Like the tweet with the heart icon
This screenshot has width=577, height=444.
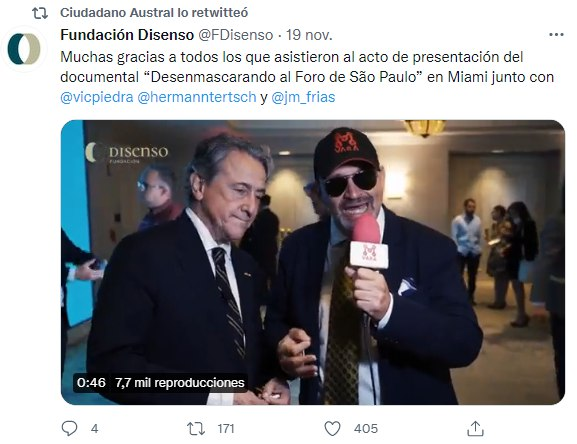point(332,429)
